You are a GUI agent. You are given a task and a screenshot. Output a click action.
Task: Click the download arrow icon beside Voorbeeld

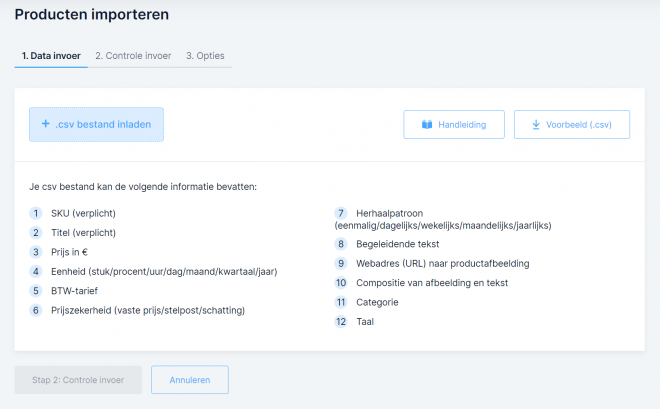(x=536, y=125)
